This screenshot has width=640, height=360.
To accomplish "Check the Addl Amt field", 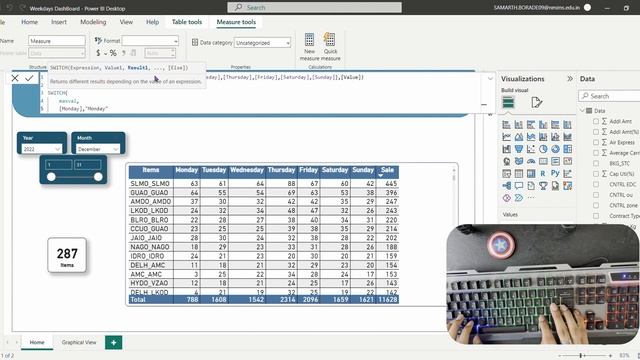I will pyautogui.click(x=596, y=121).
